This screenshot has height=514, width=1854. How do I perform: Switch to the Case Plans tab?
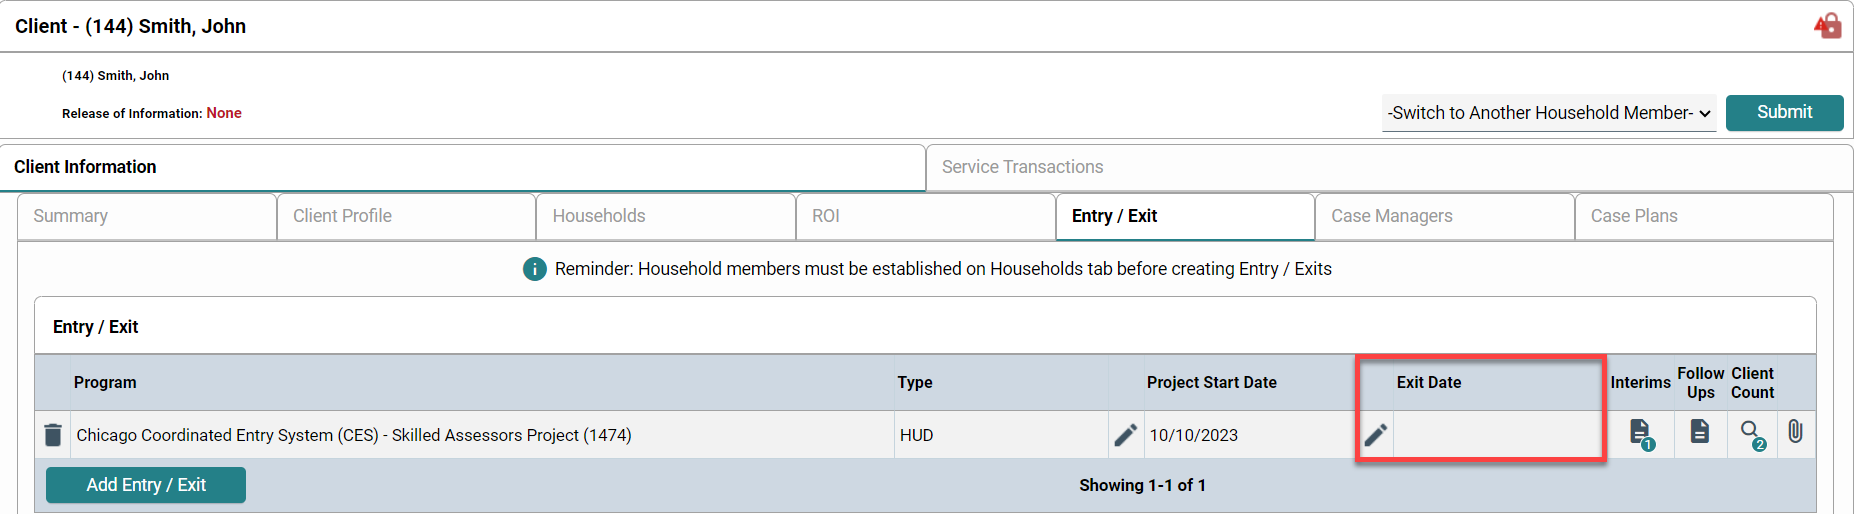click(1634, 216)
